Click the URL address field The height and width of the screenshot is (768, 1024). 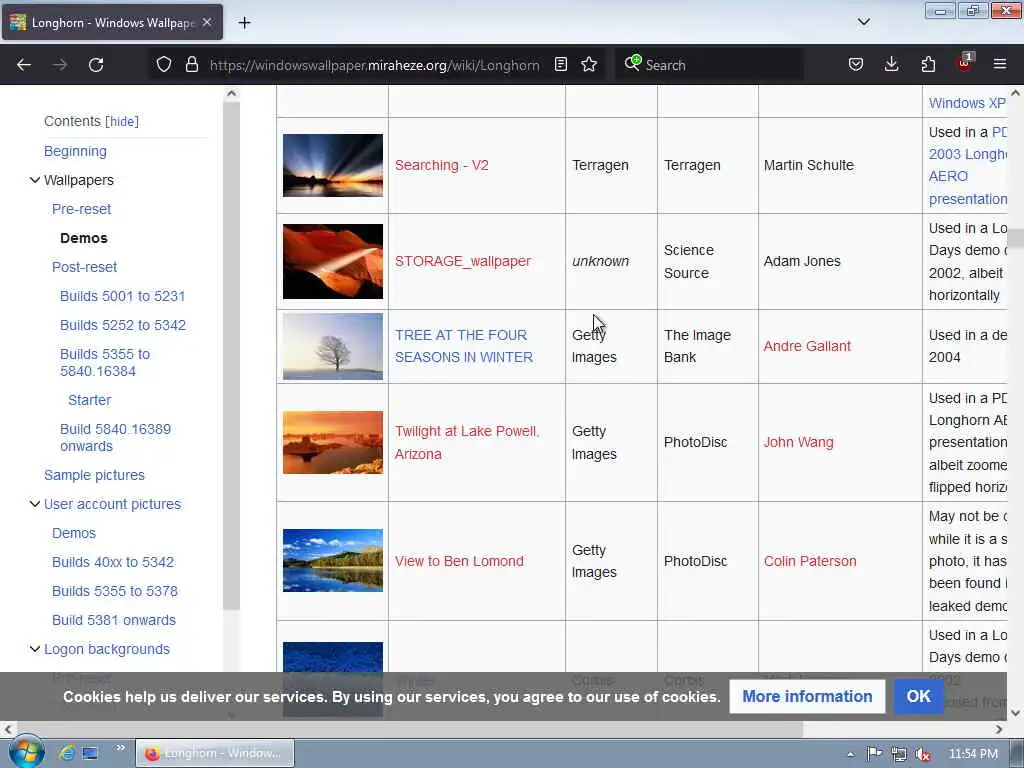pos(374,65)
